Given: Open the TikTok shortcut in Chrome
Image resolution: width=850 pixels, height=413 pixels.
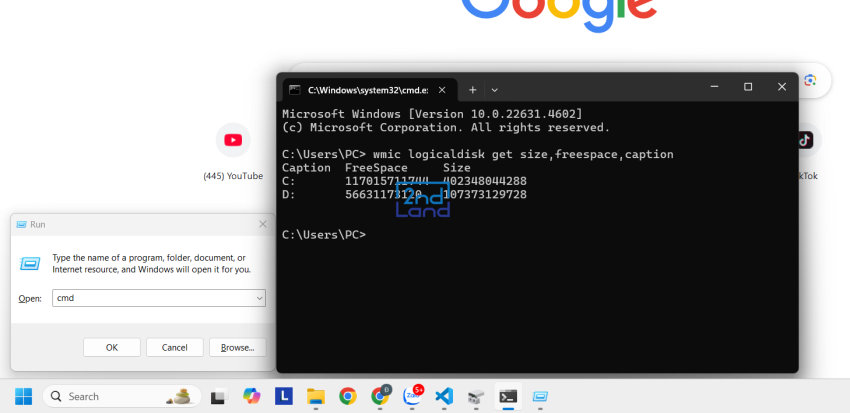Looking at the screenshot, I should click(x=805, y=140).
